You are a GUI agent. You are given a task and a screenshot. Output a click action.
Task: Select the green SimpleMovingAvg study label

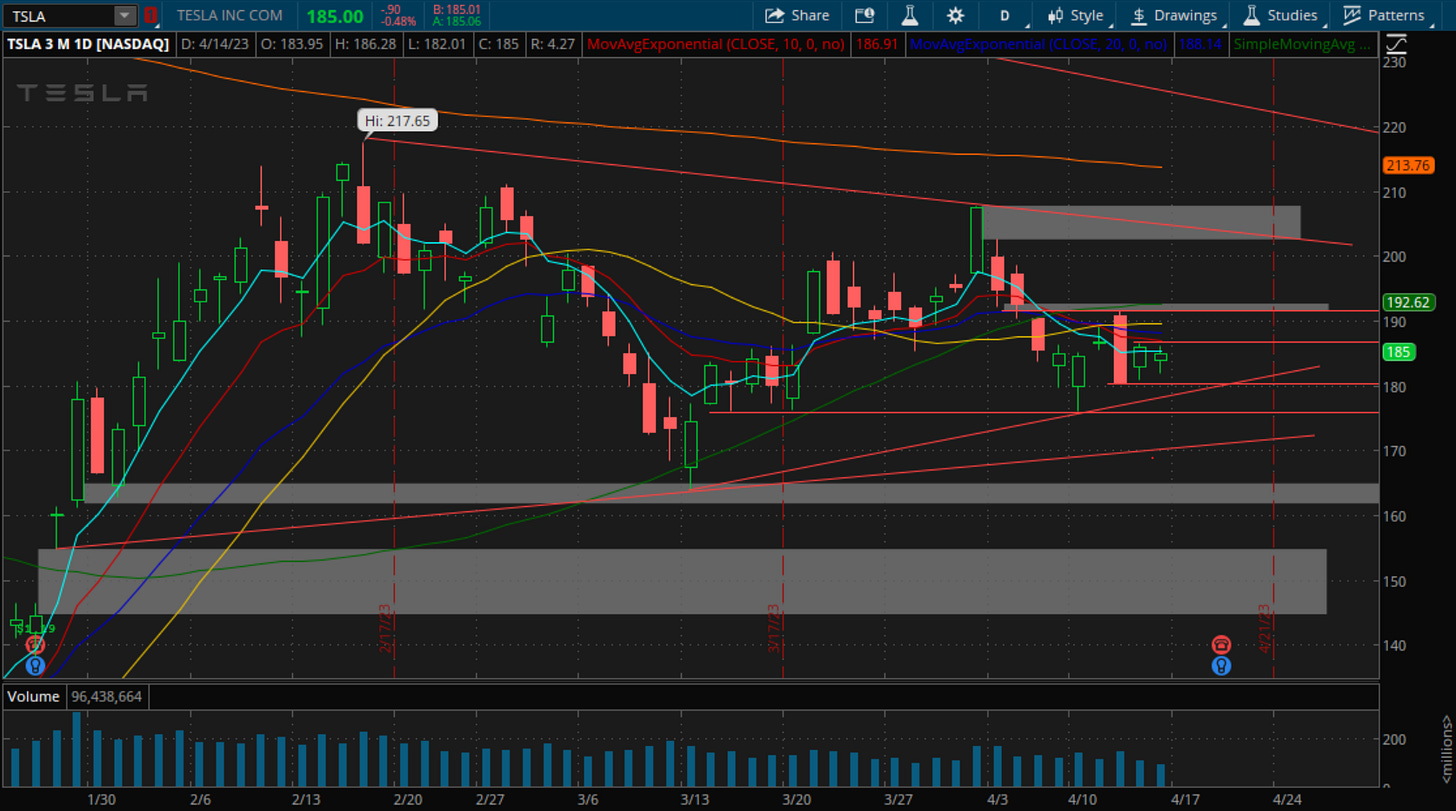click(x=1303, y=44)
